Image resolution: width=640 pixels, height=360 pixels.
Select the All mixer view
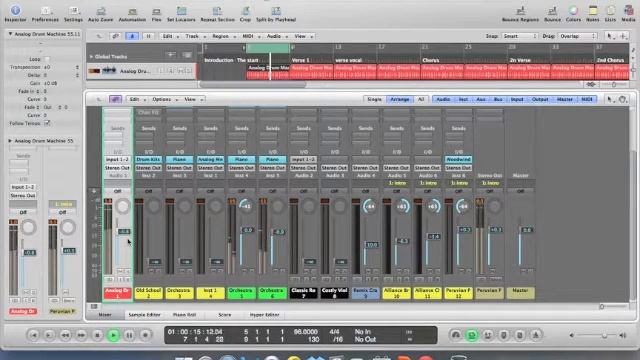[x=421, y=99]
